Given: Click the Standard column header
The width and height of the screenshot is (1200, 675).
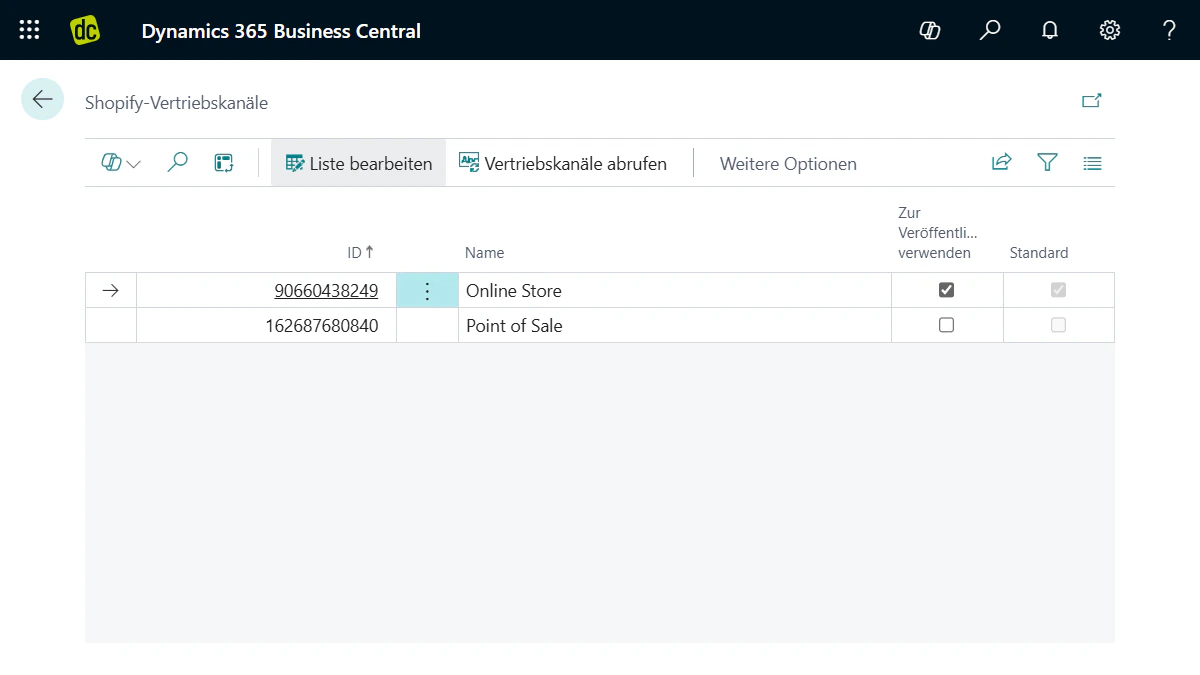Looking at the screenshot, I should 1039,253.
